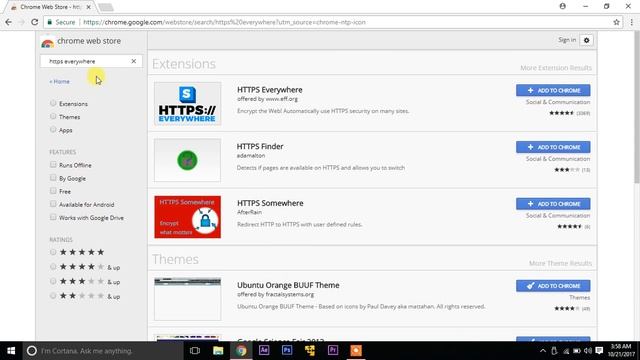640x360 pixels.
Task: Reload the Chrome Web Store page
Action: (x=35, y=22)
